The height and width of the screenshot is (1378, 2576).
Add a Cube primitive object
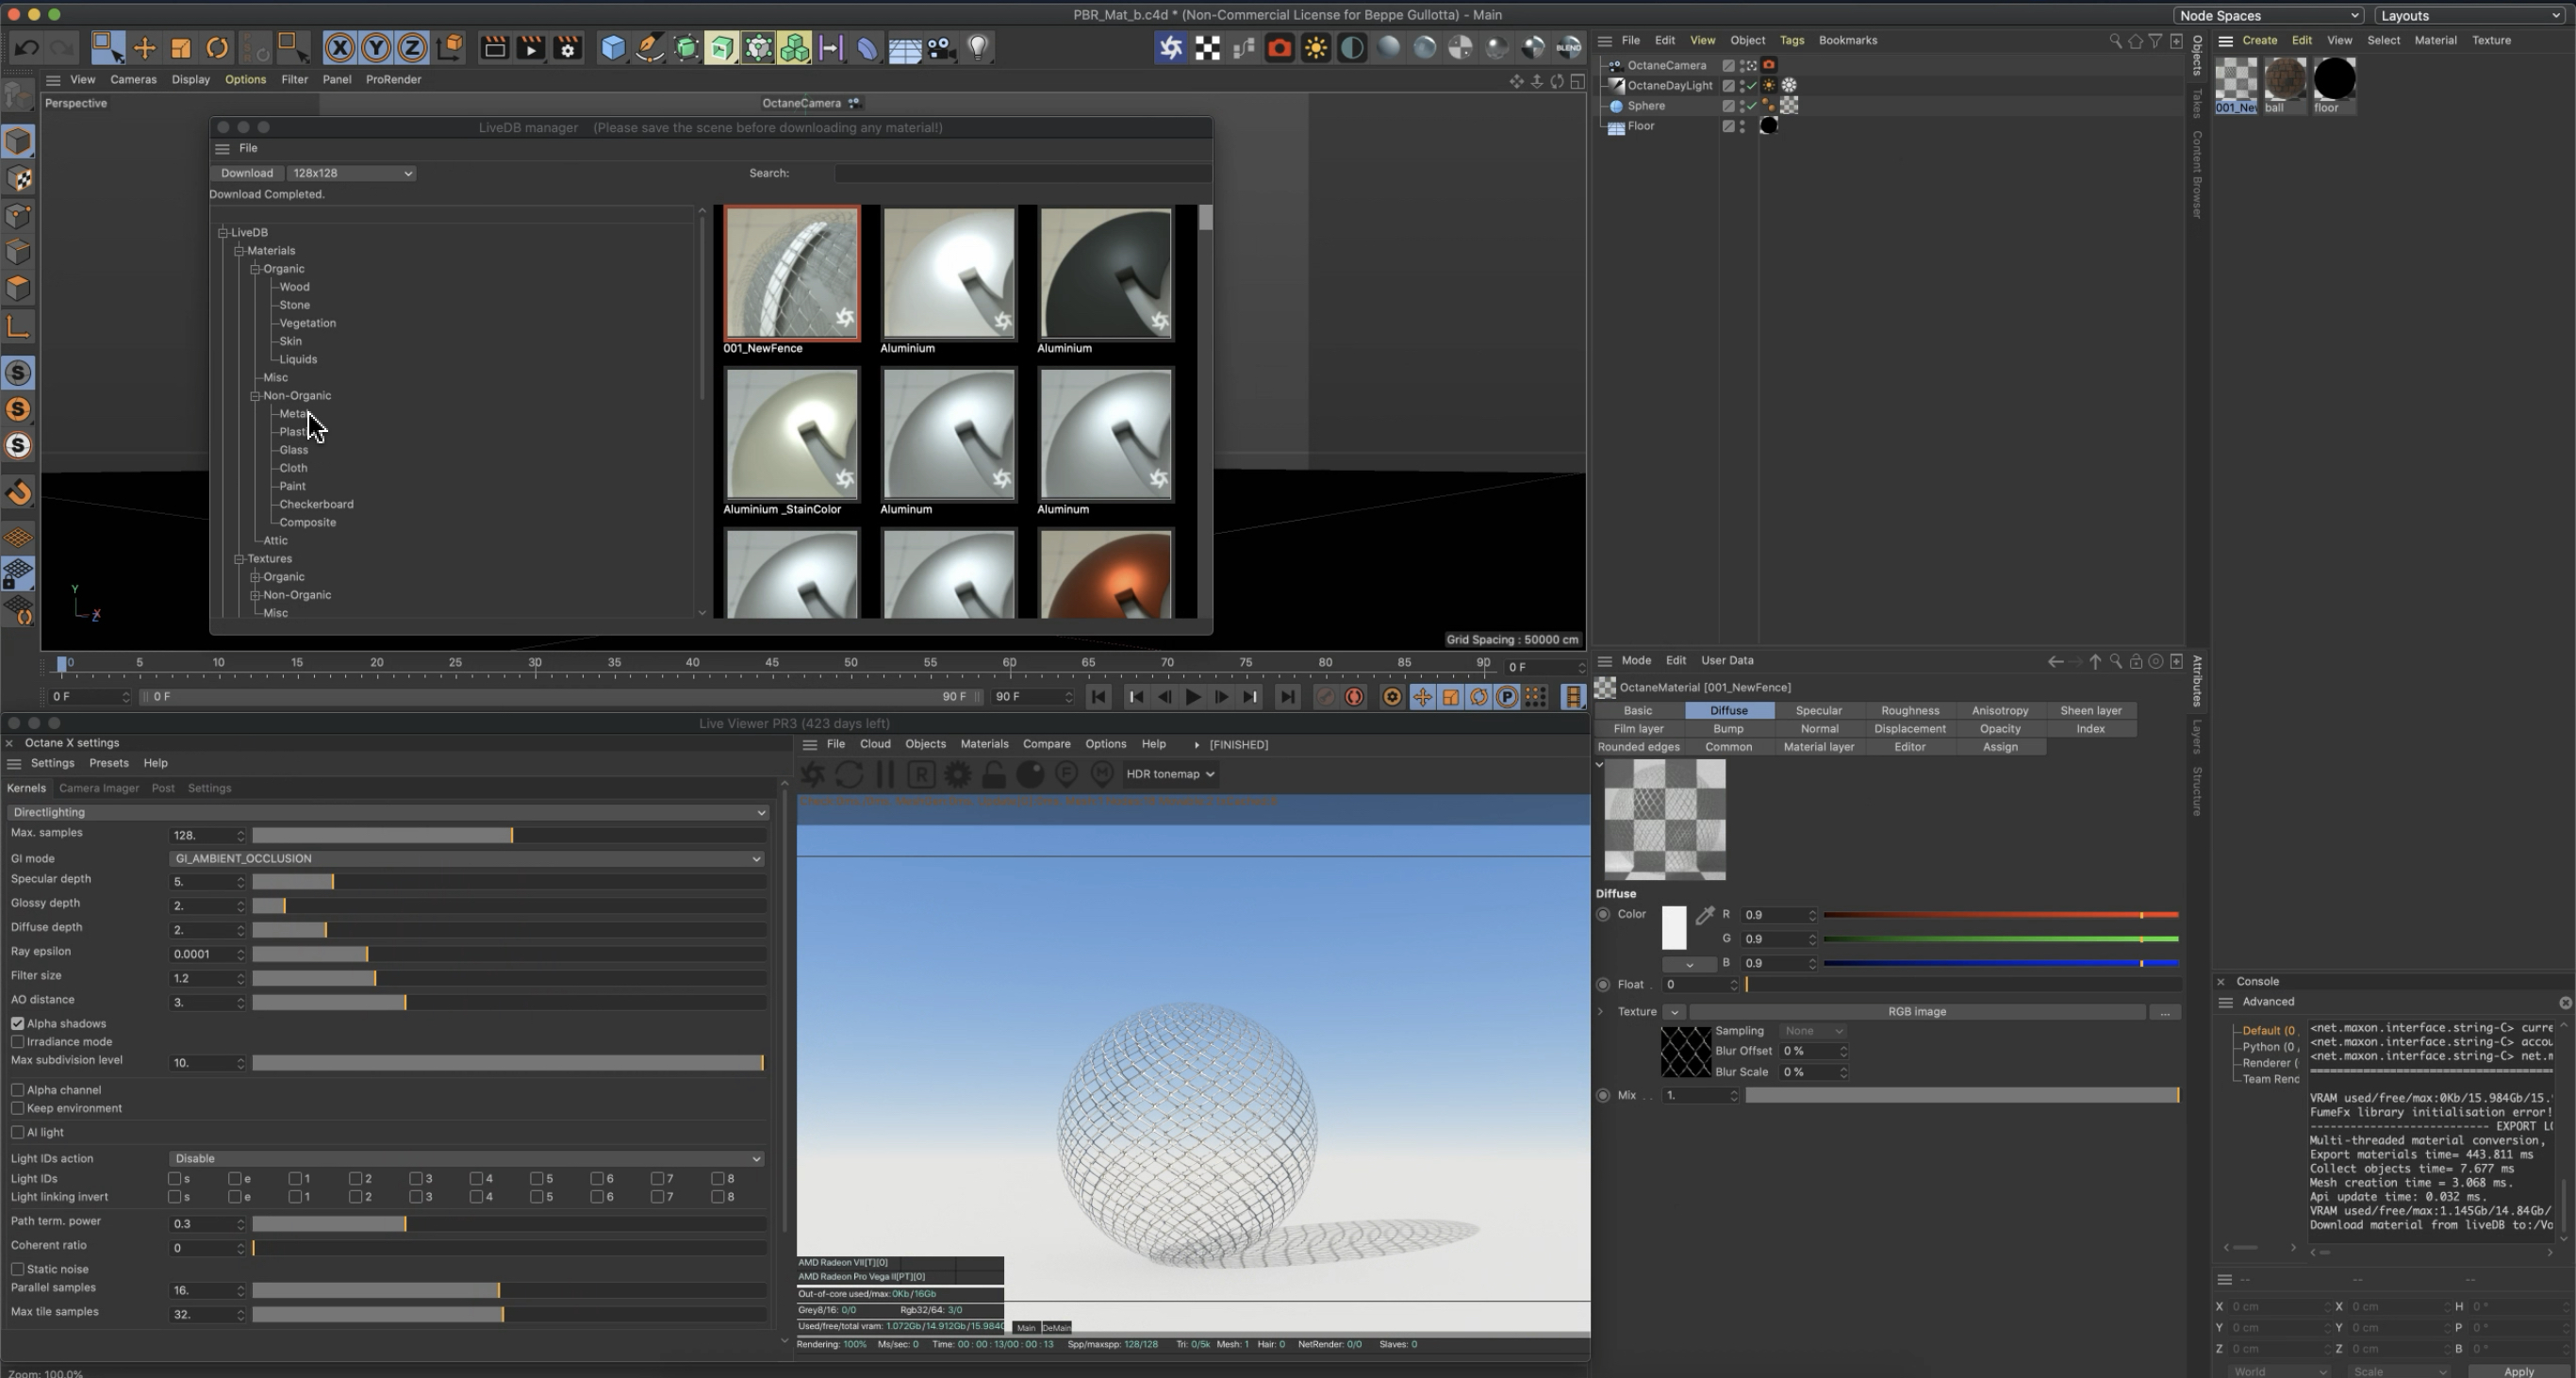[612, 48]
